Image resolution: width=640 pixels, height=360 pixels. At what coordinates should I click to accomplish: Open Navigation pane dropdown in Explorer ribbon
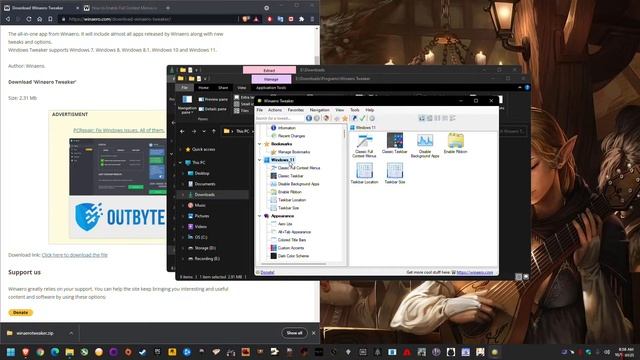coord(187,104)
